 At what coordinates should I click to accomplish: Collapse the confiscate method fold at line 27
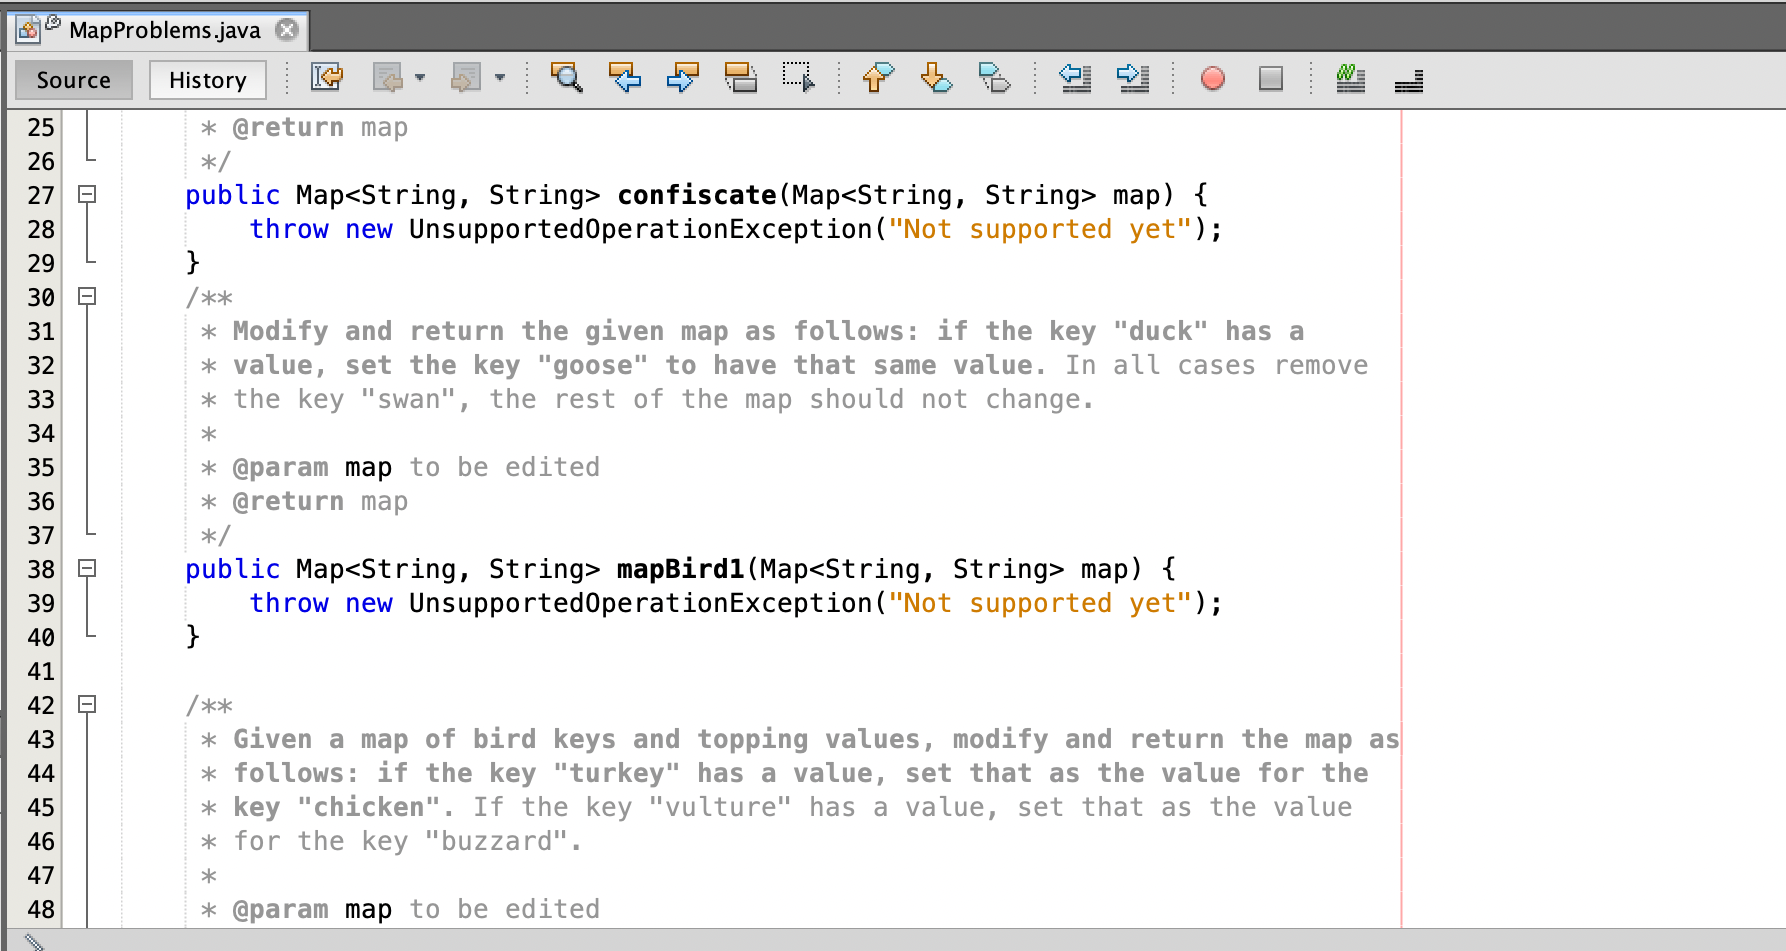point(88,194)
